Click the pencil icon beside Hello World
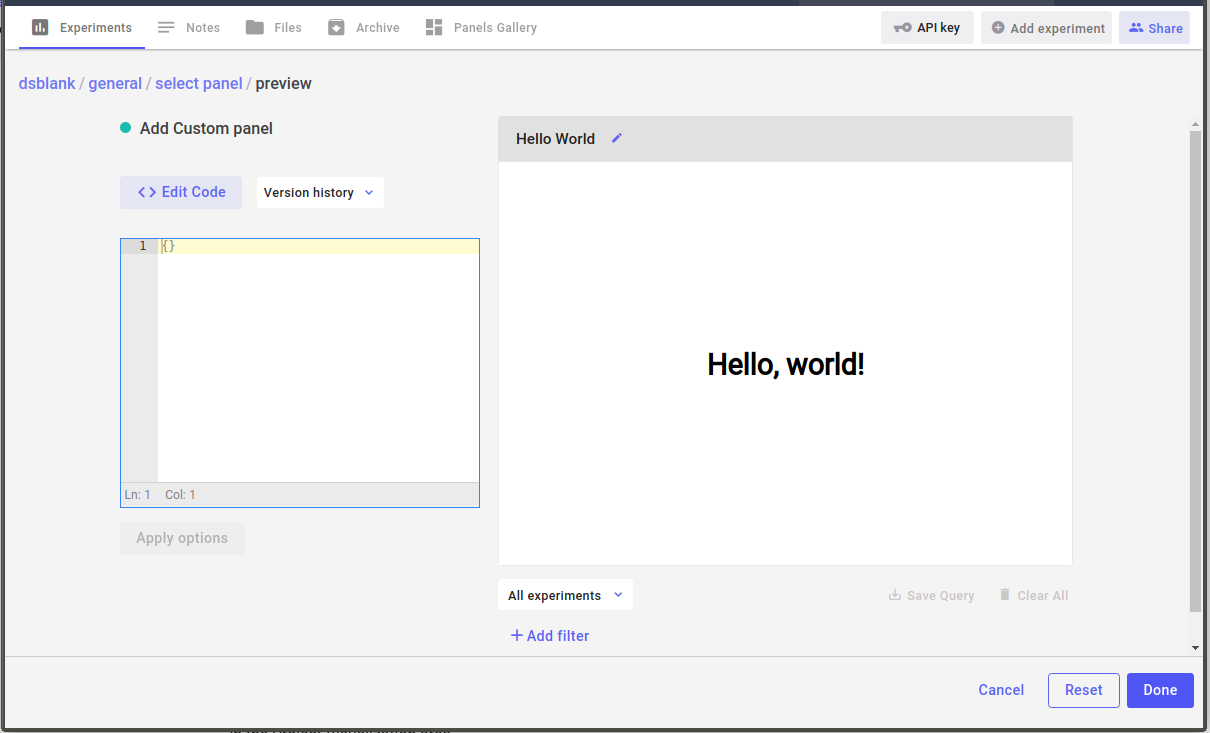This screenshot has width=1210, height=733. coord(617,138)
